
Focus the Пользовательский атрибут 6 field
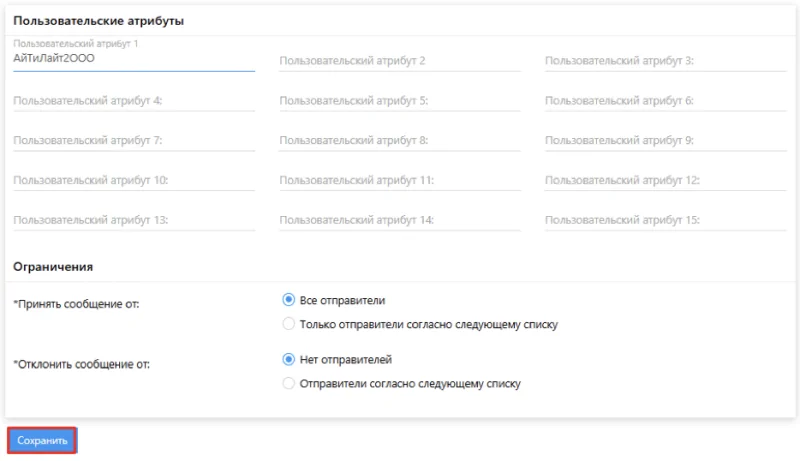point(666,101)
